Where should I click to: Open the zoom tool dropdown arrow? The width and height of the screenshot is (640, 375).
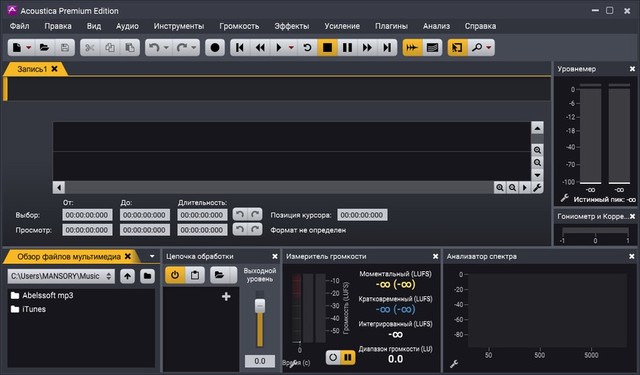click(489, 48)
